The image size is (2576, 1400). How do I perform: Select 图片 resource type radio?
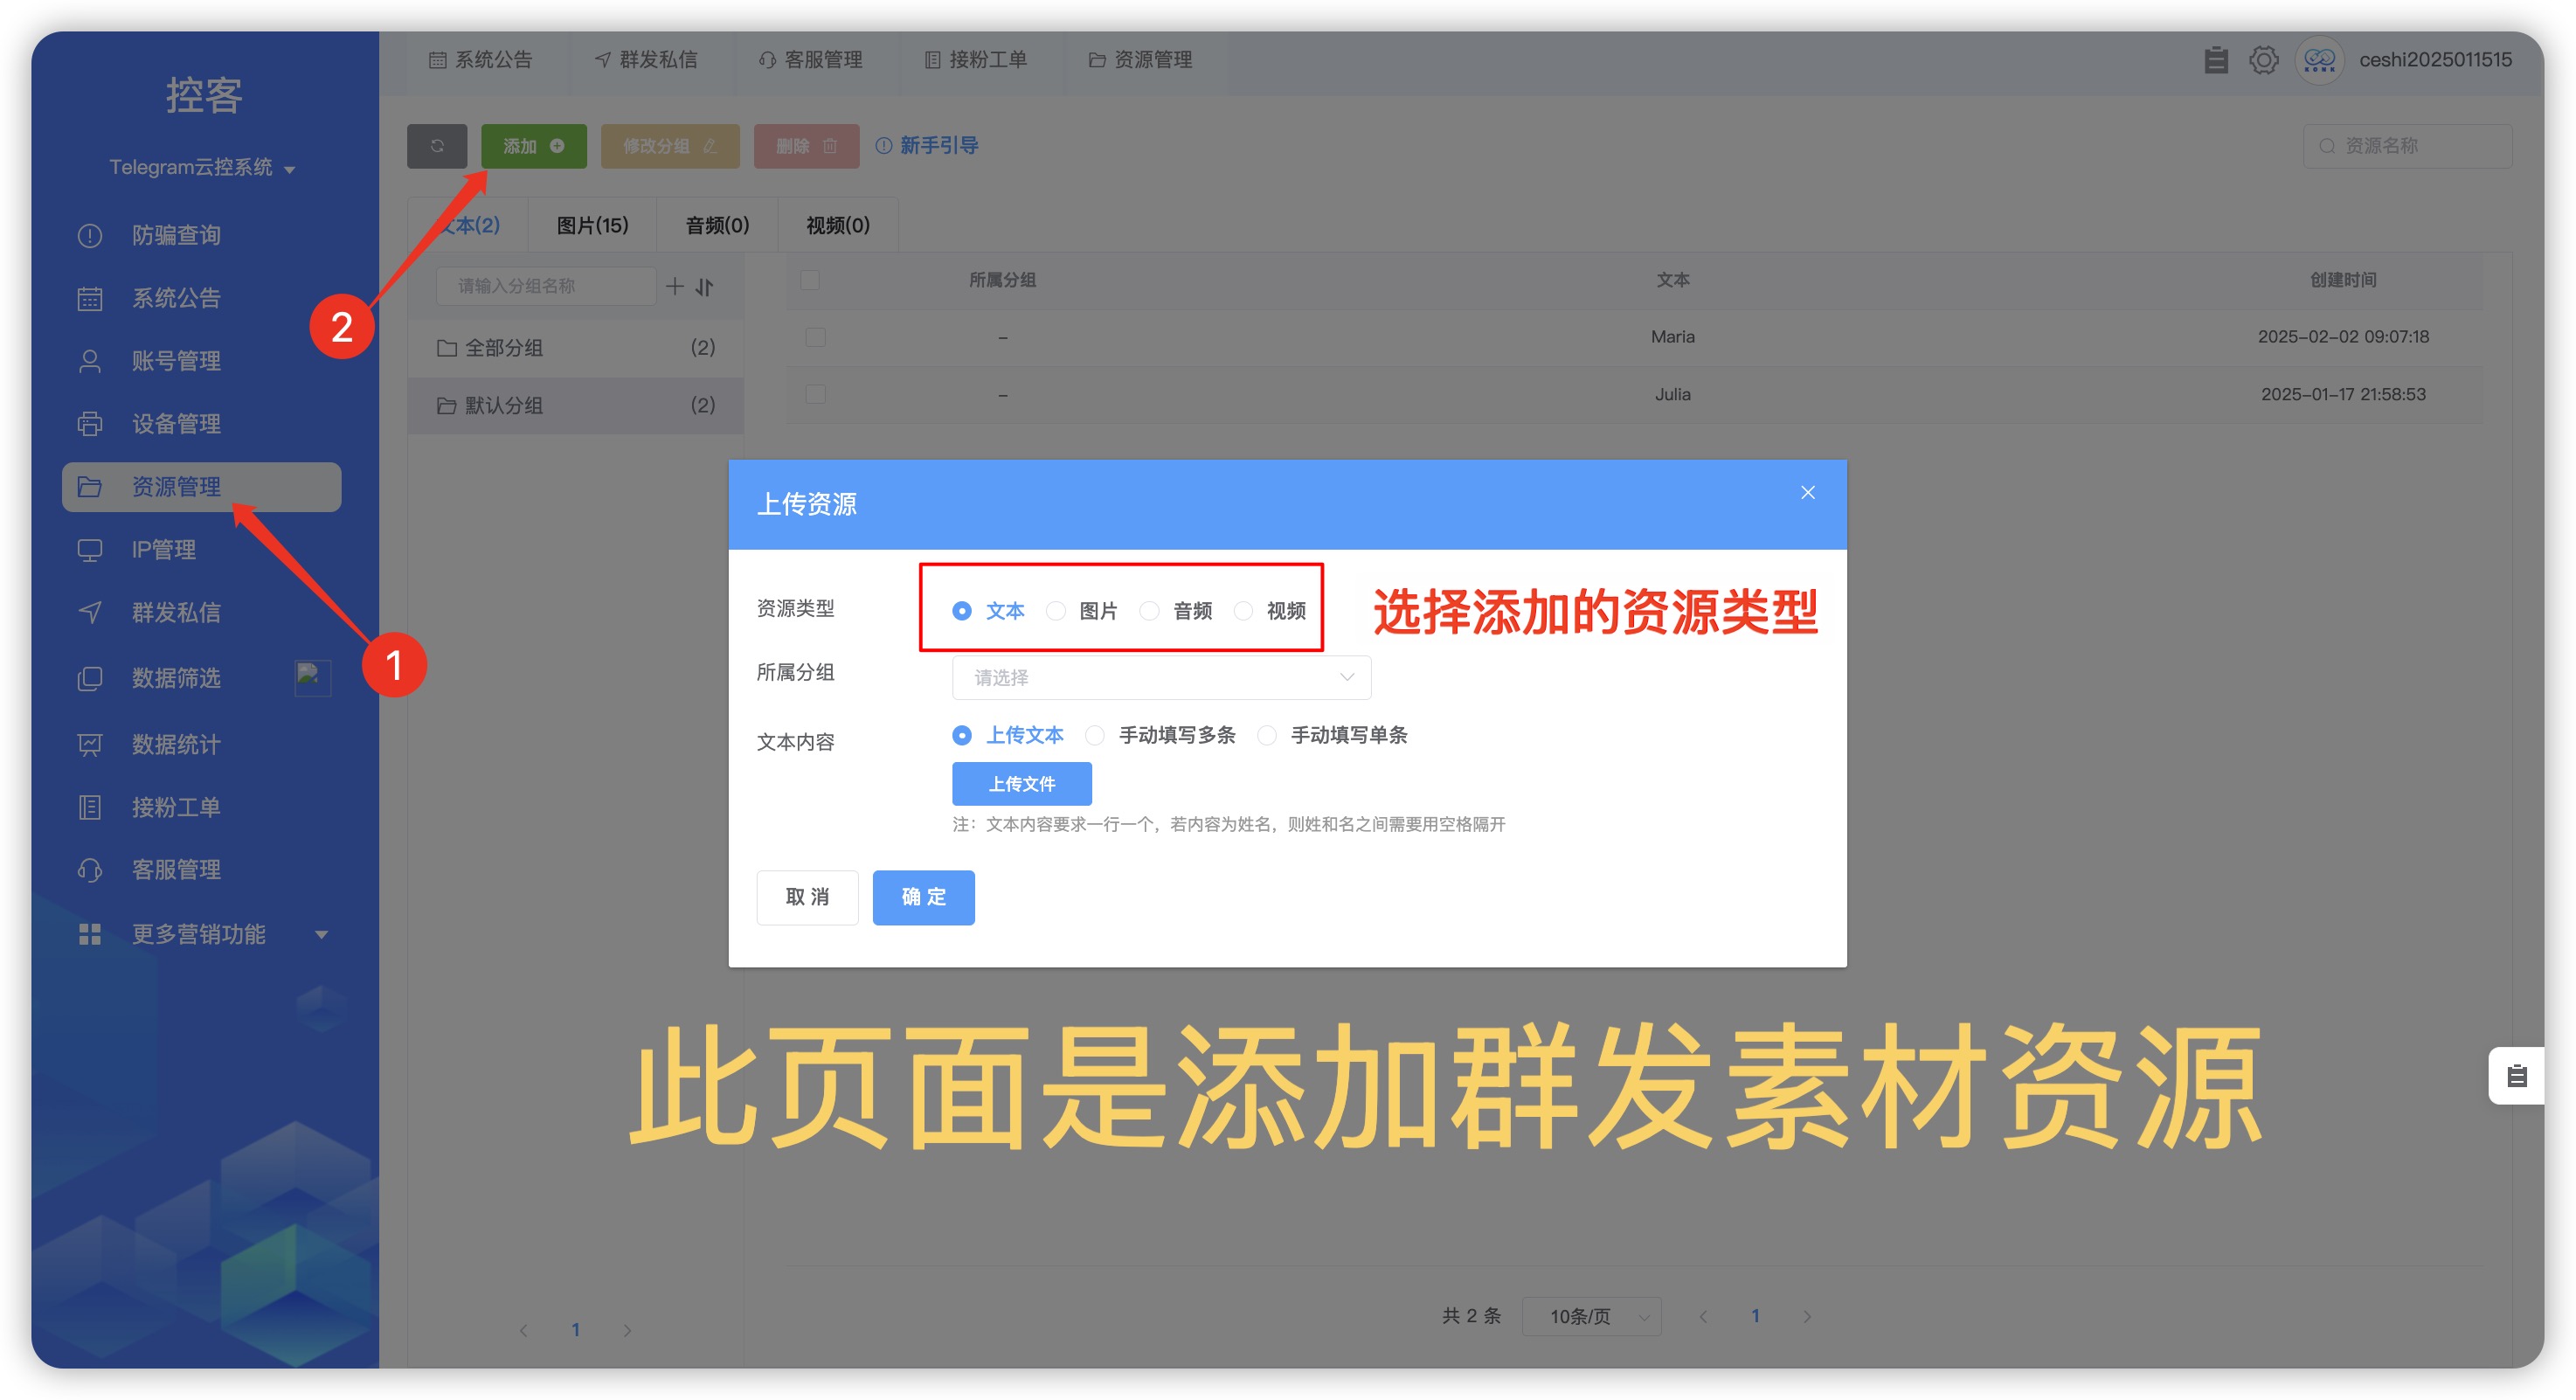[1056, 611]
